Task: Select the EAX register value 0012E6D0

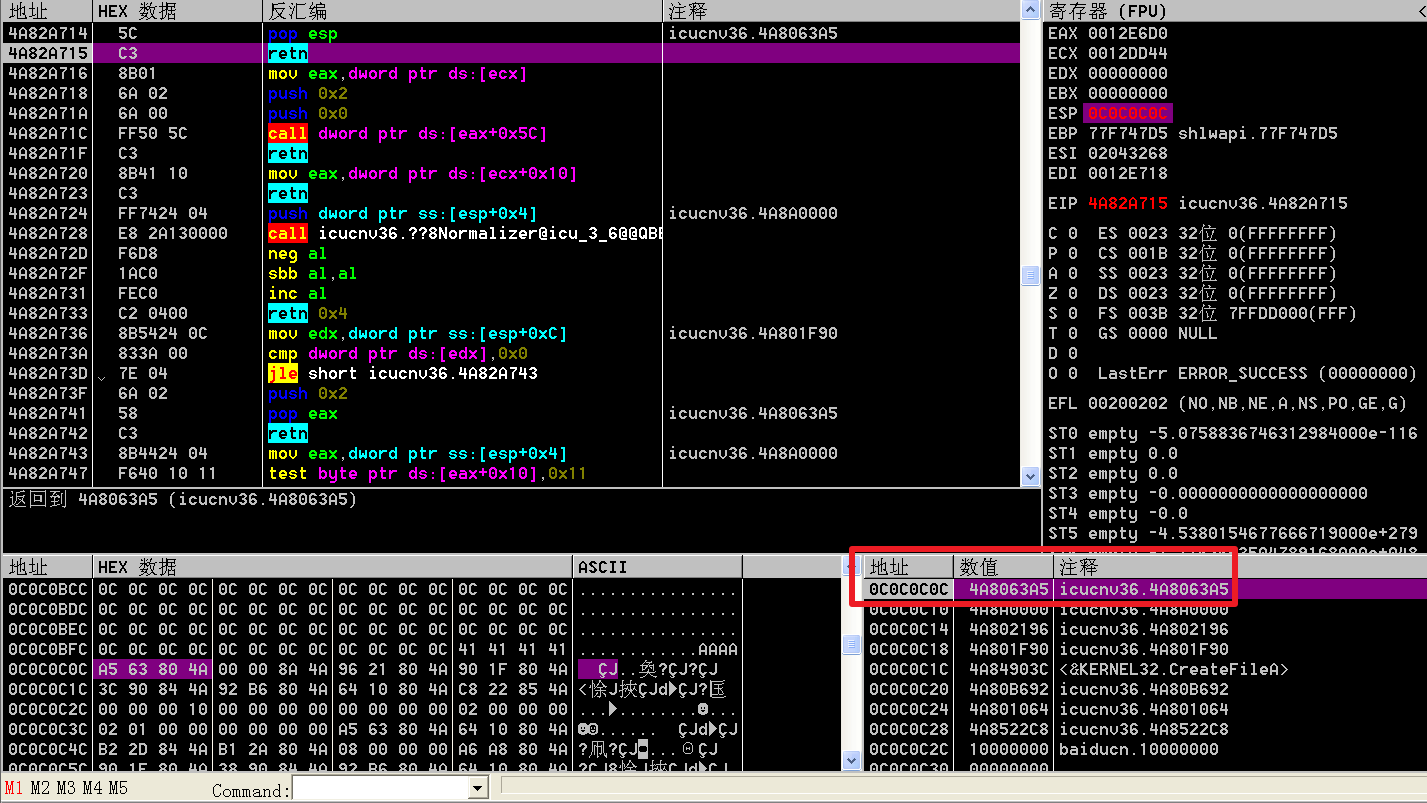Action: point(1127,33)
